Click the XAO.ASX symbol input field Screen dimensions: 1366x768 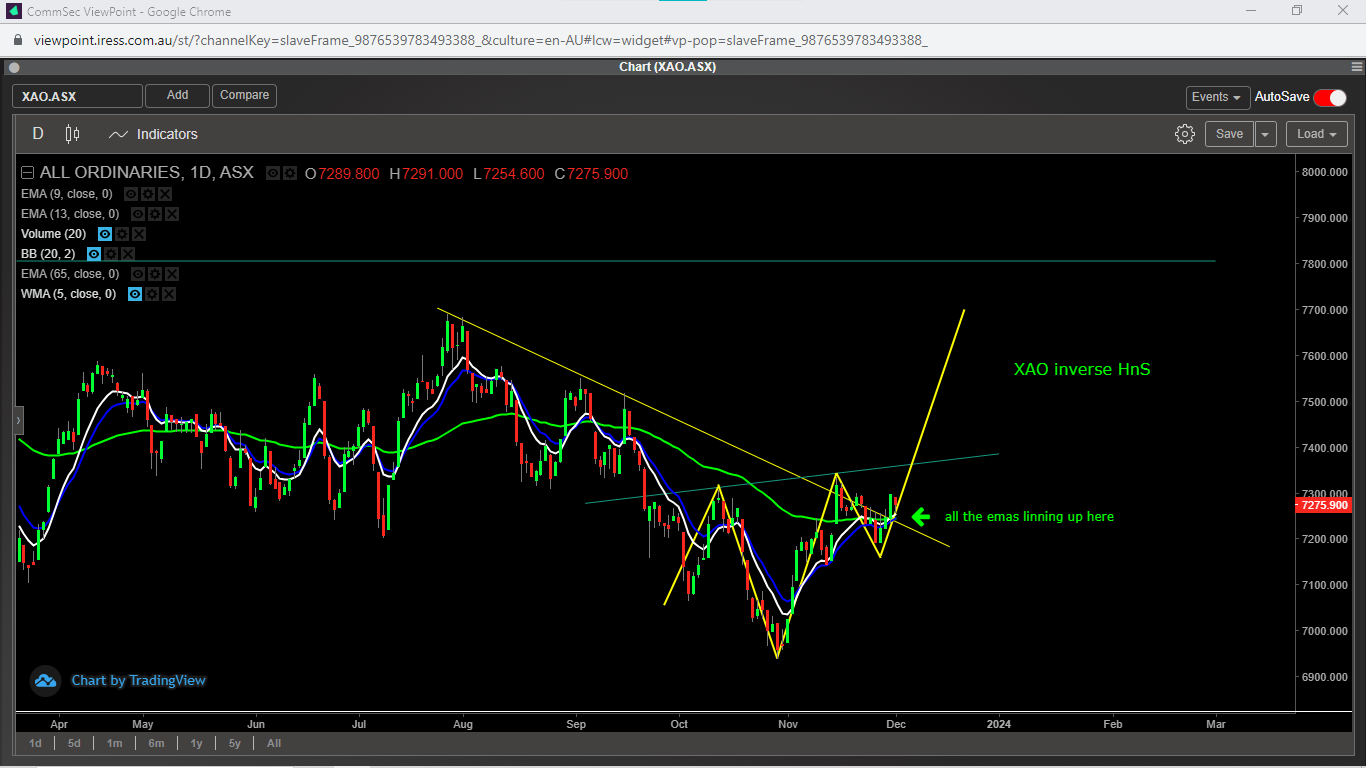78,96
